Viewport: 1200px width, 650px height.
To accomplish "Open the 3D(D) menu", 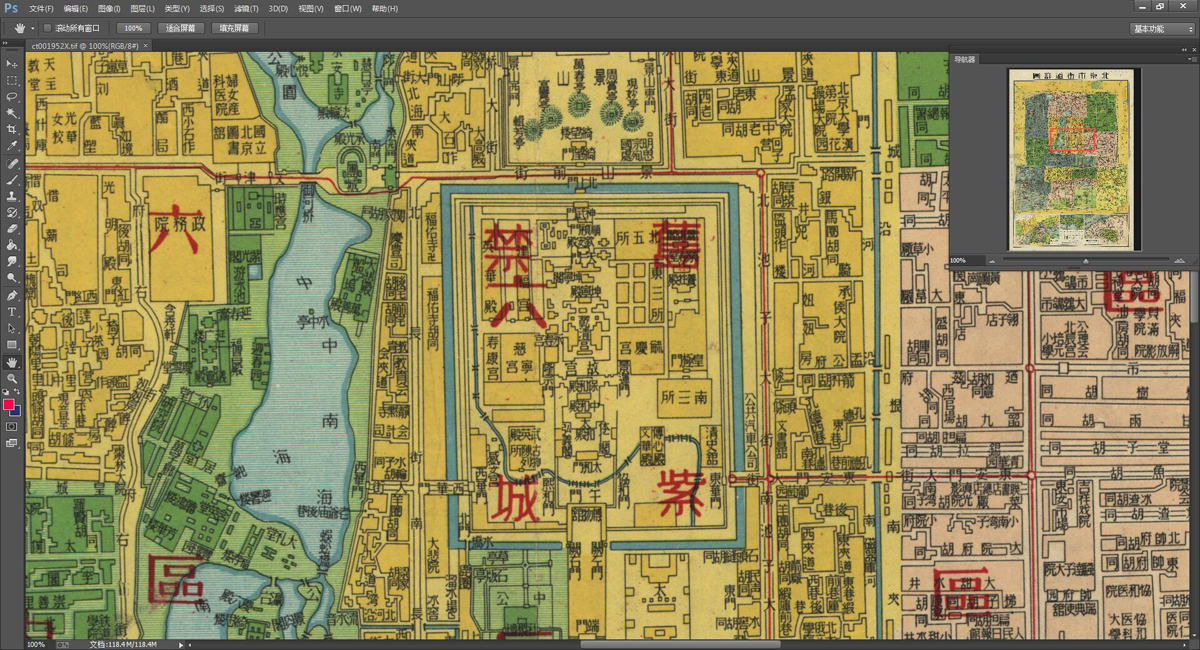I will (x=278, y=8).
